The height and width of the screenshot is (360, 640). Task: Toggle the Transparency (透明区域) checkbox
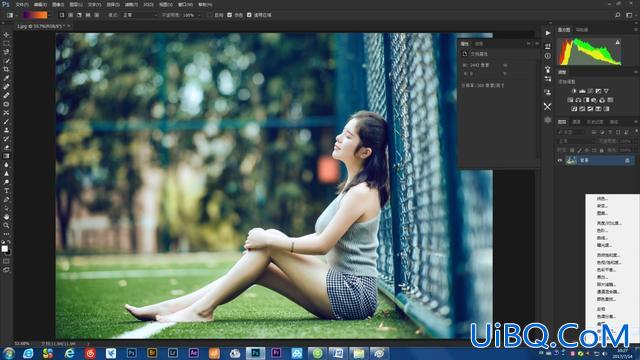point(249,15)
